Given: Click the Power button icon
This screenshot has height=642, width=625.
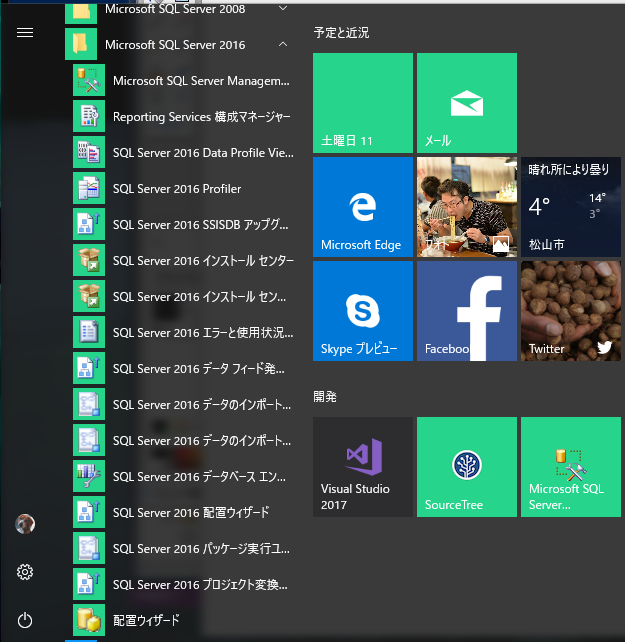Looking at the screenshot, I should click(25, 620).
